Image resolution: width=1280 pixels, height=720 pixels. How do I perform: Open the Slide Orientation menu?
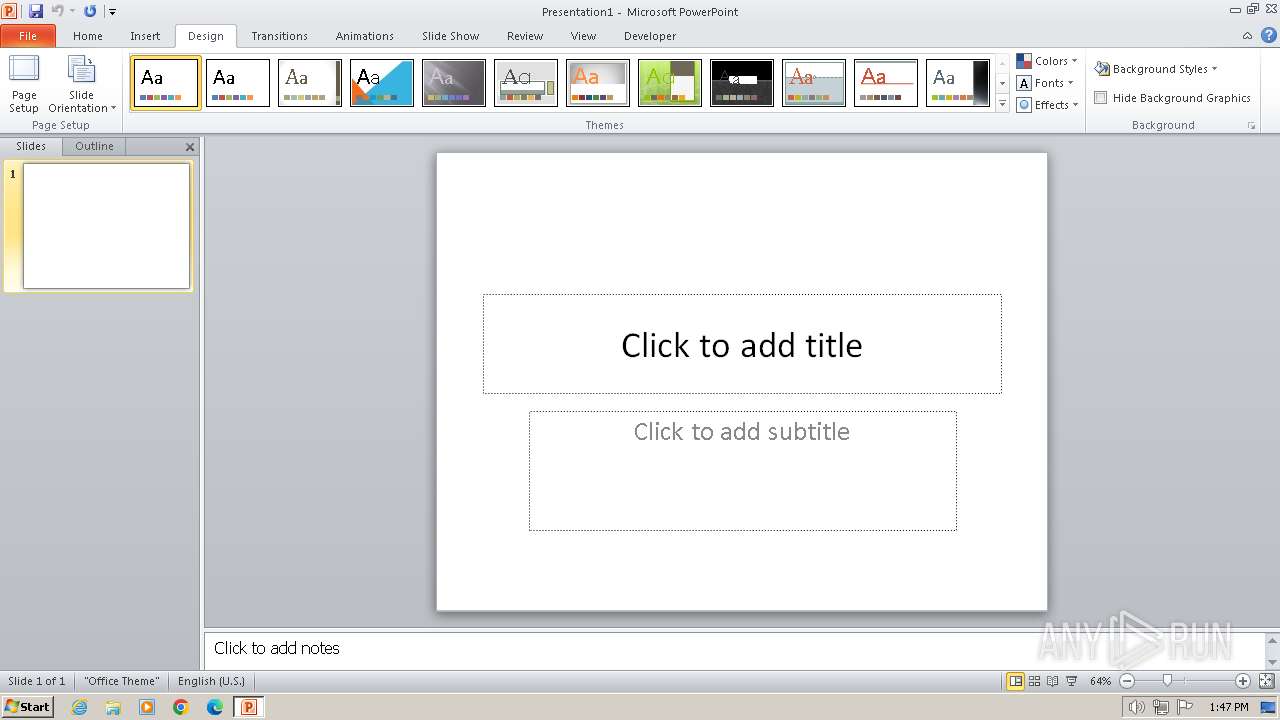[82, 85]
